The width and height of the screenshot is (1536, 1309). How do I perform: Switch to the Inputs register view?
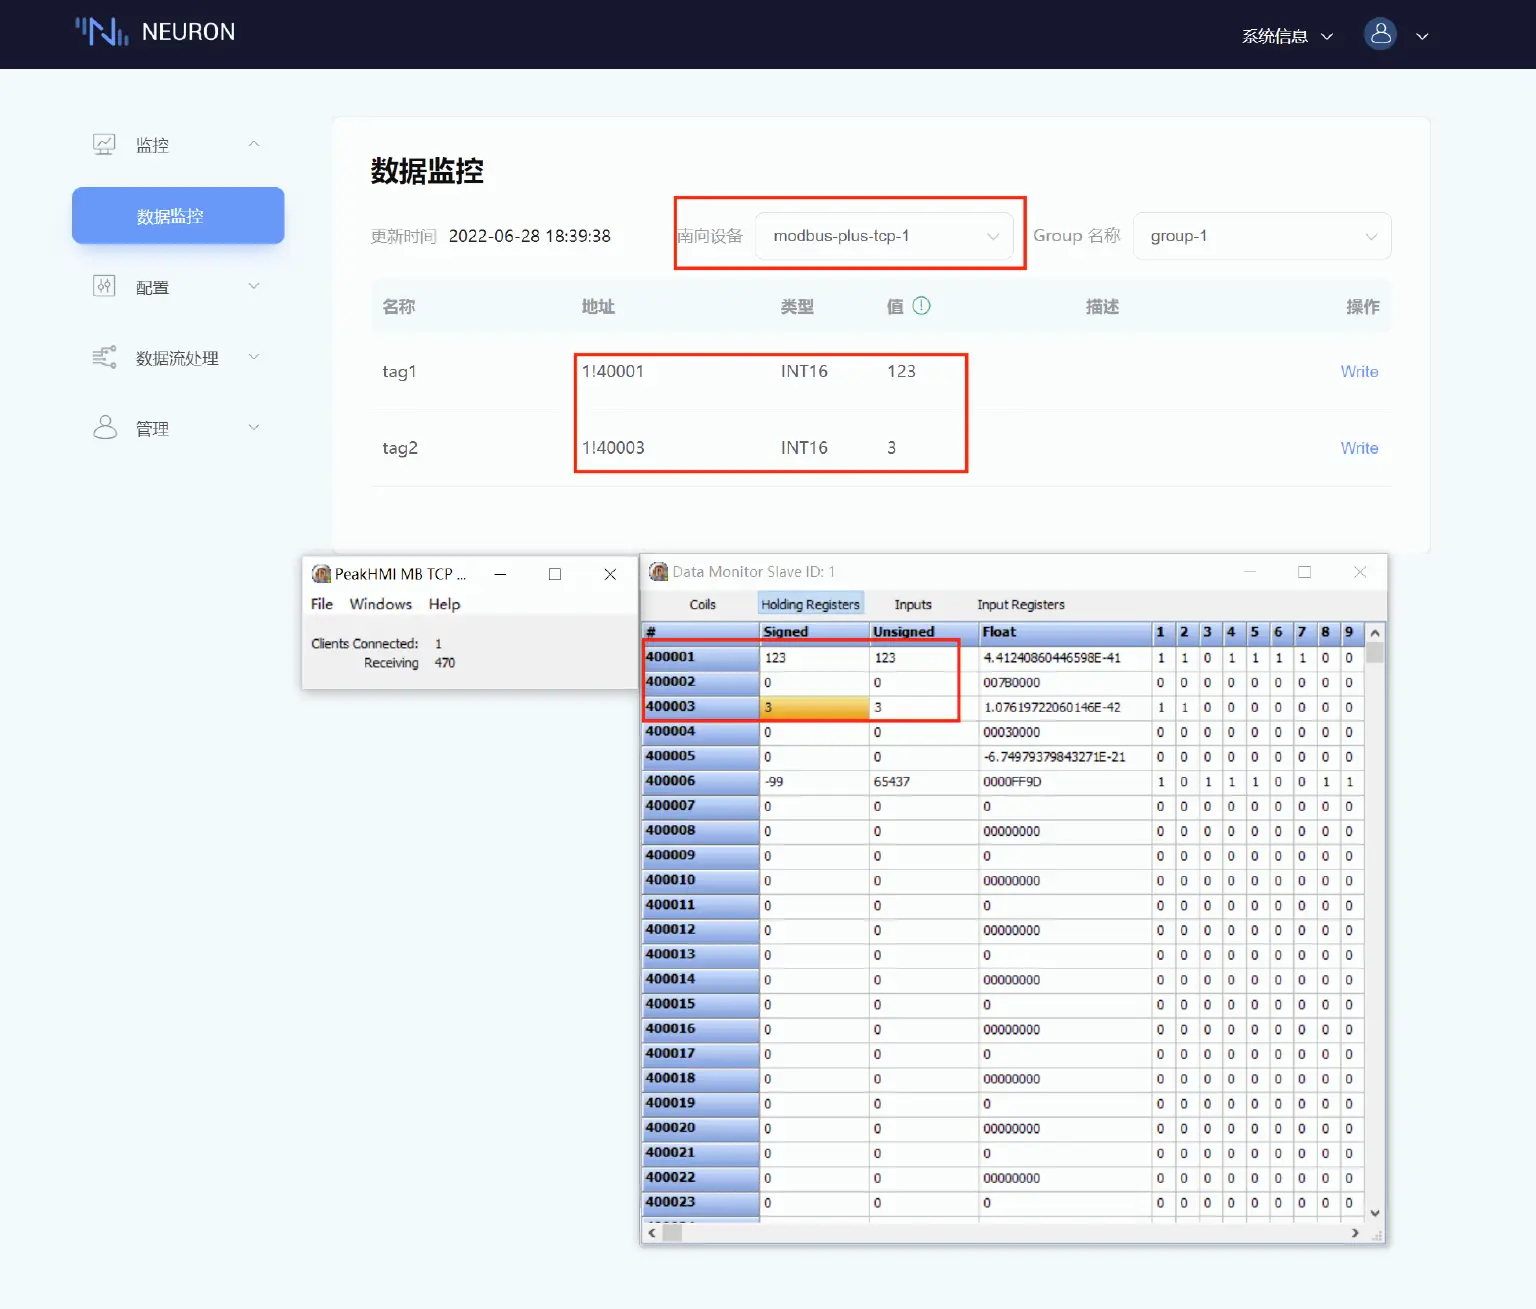point(912,604)
